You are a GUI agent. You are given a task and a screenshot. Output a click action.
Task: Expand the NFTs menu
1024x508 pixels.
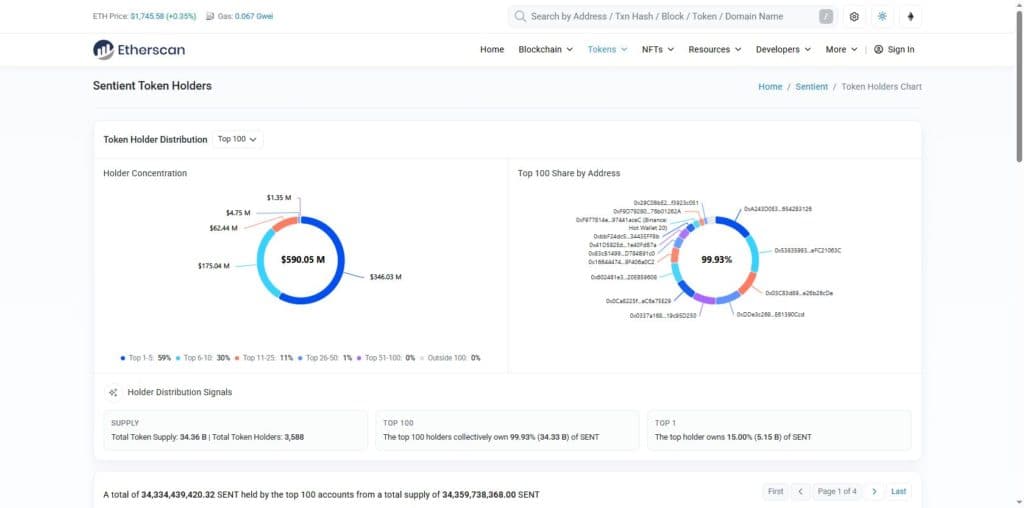[658, 50]
